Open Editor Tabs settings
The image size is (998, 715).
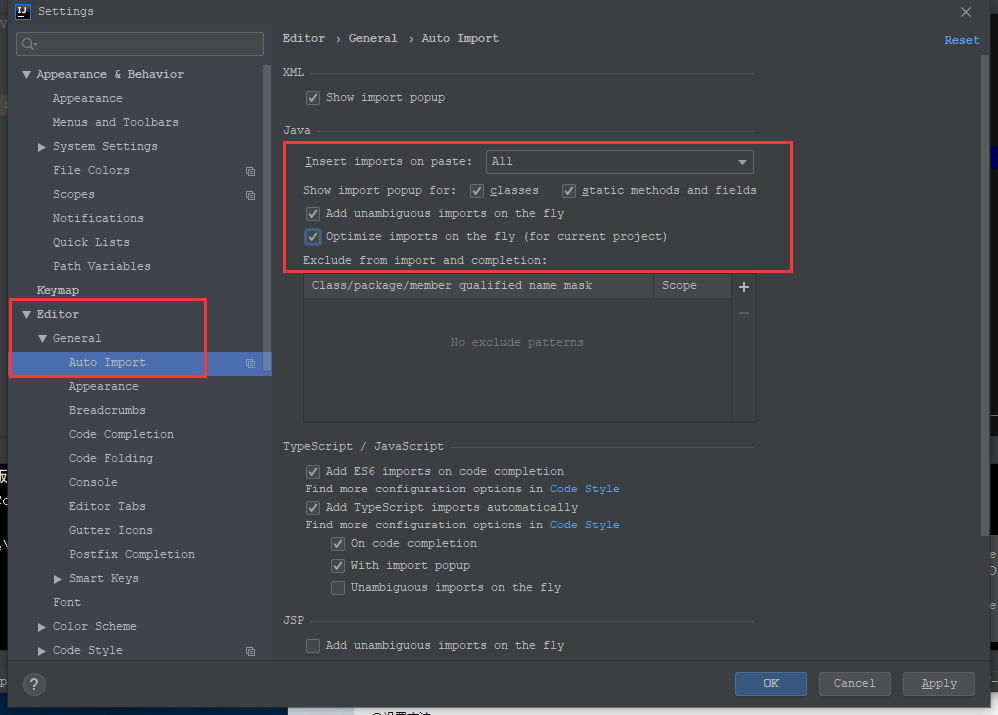pyautogui.click(x=107, y=506)
